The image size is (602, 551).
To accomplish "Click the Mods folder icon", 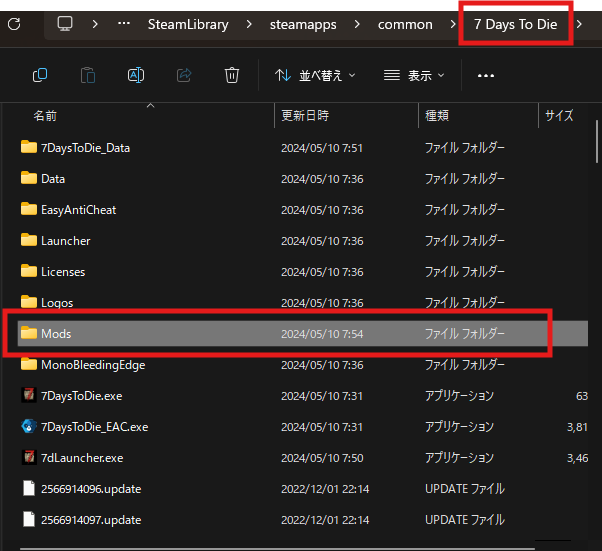I will coord(29,333).
